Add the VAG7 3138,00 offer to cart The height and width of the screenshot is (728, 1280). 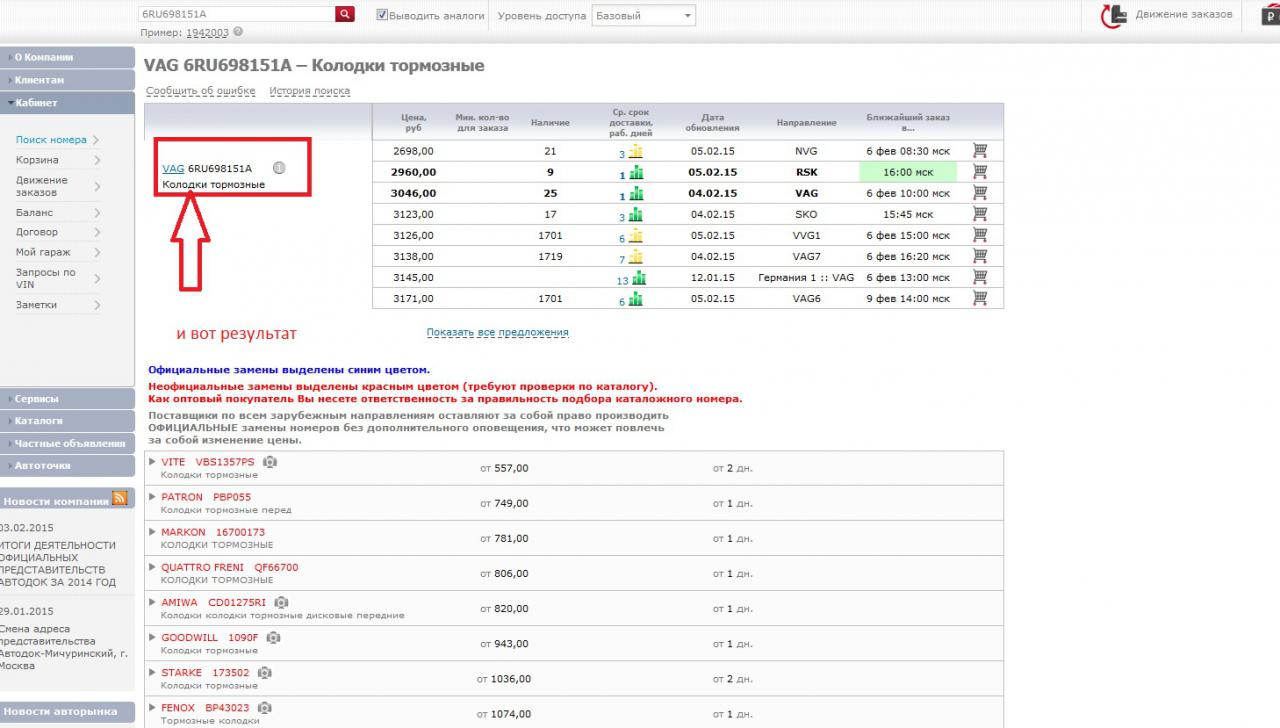click(x=980, y=256)
